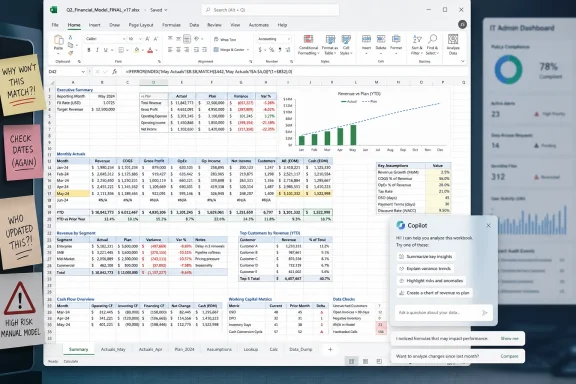This screenshot has height=384, width=576.
Task: Open Find & Select magnifier
Action: tap(432, 45)
